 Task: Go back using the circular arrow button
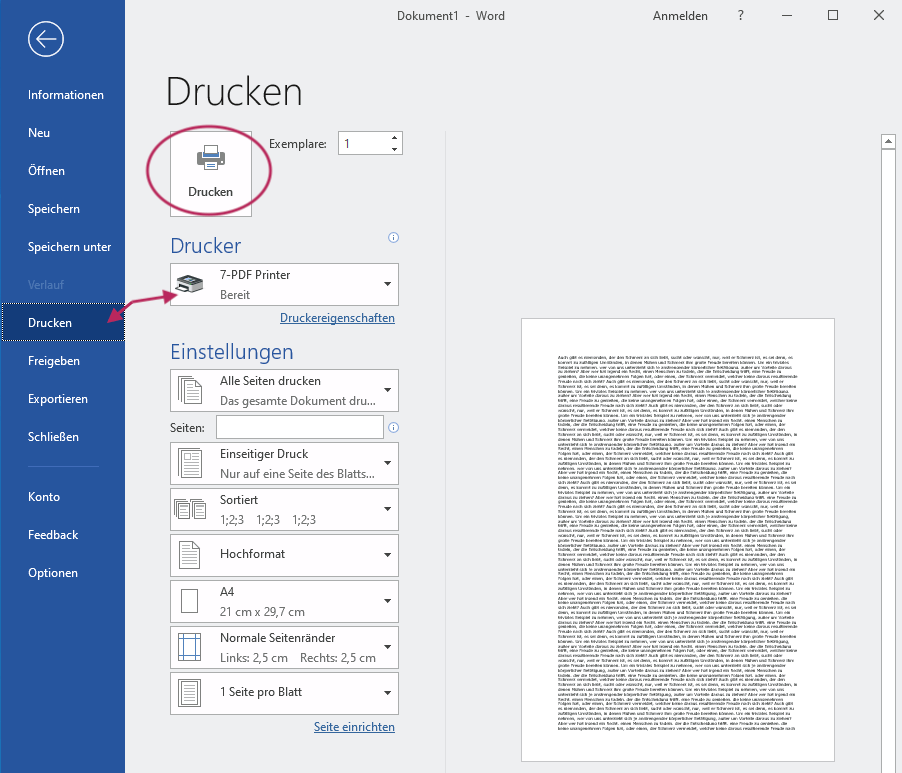pyautogui.click(x=45, y=39)
